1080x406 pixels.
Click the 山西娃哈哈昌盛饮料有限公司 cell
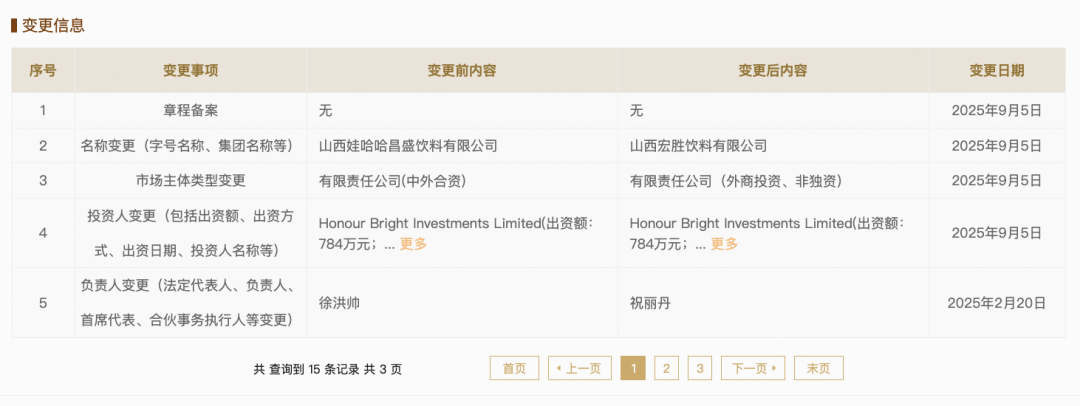tap(408, 145)
